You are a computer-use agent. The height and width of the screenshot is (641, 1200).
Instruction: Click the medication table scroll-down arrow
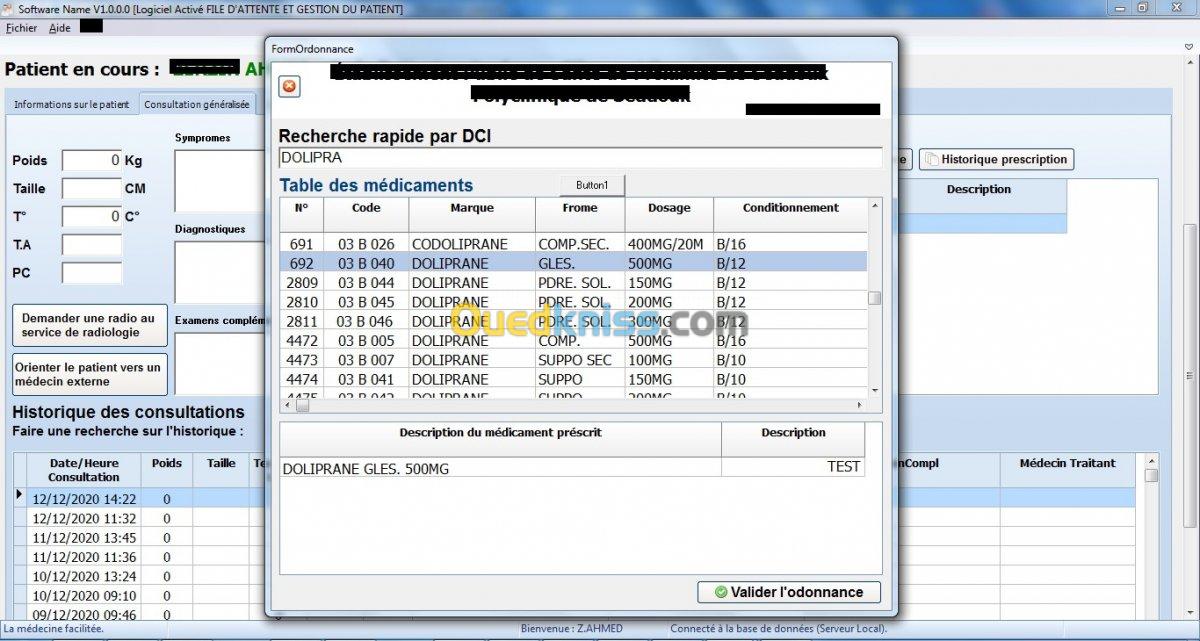pyautogui.click(x=875, y=390)
